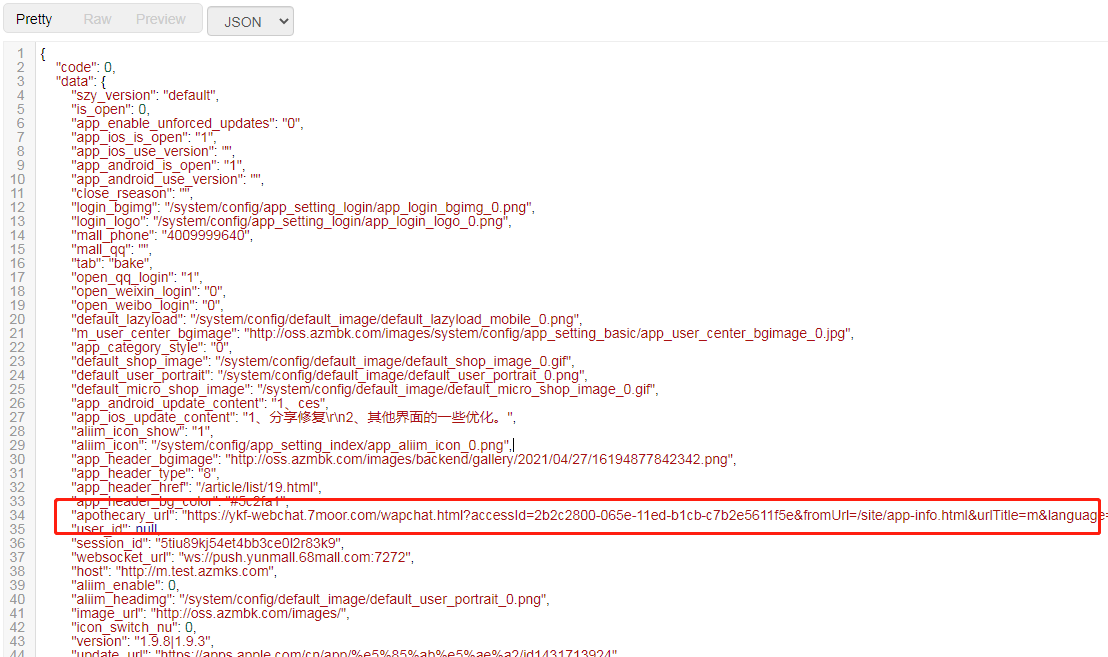Image resolution: width=1108 pixels, height=657 pixels.
Task: Click line number 1 in the gutter
Action: (20, 53)
